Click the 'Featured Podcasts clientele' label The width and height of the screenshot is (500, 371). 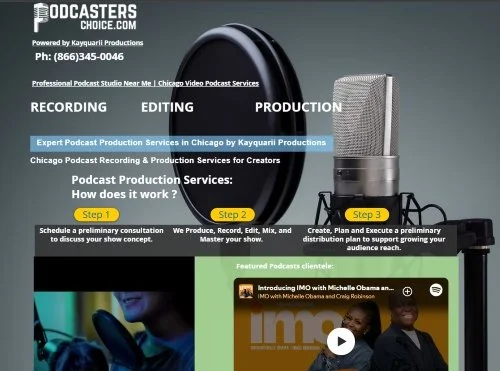click(x=285, y=266)
